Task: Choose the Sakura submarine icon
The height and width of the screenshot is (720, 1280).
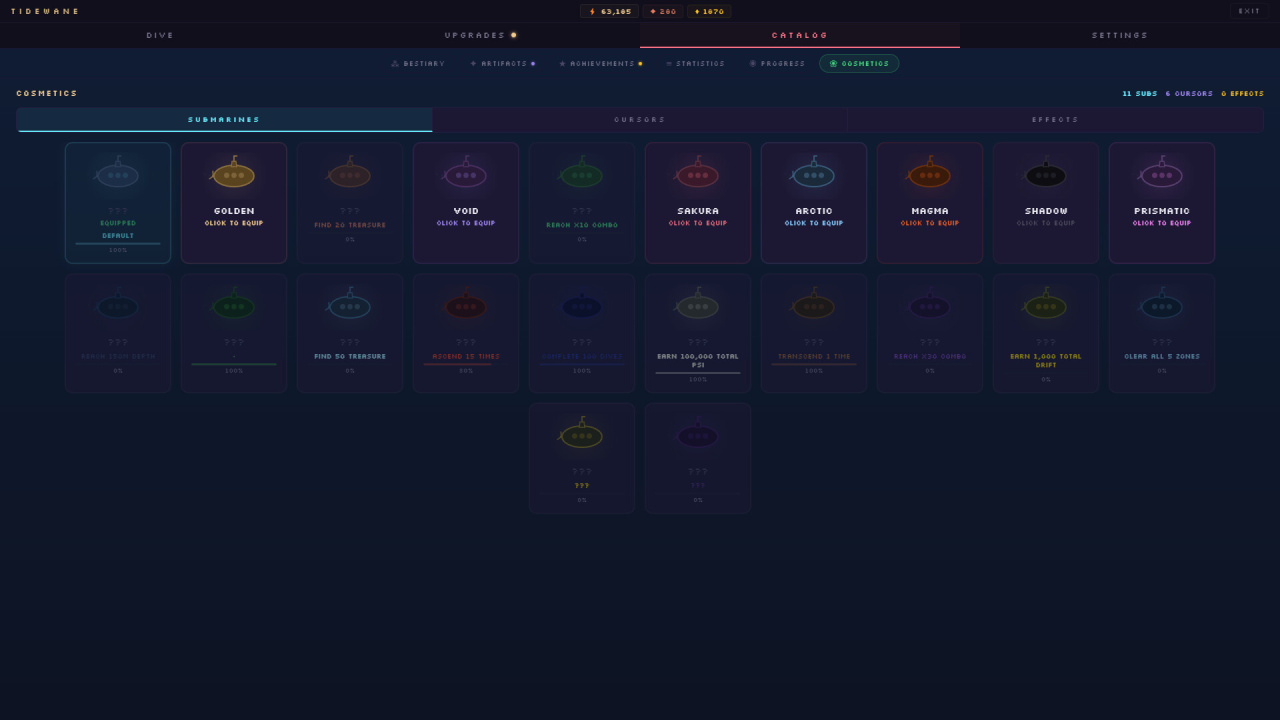Action: pyautogui.click(x=697, y=175)
